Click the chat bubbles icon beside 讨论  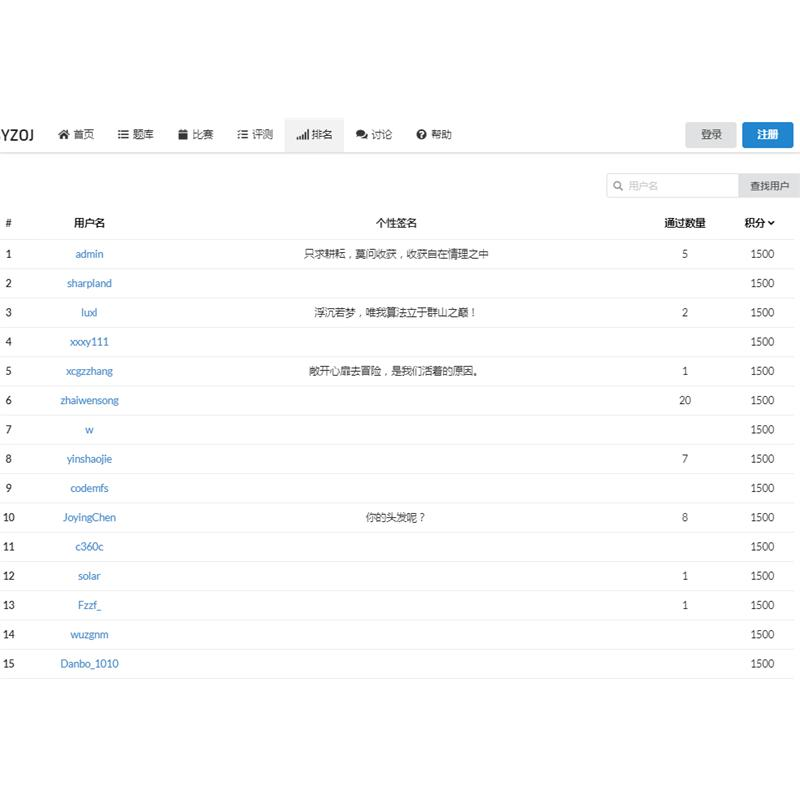[362, 135]
